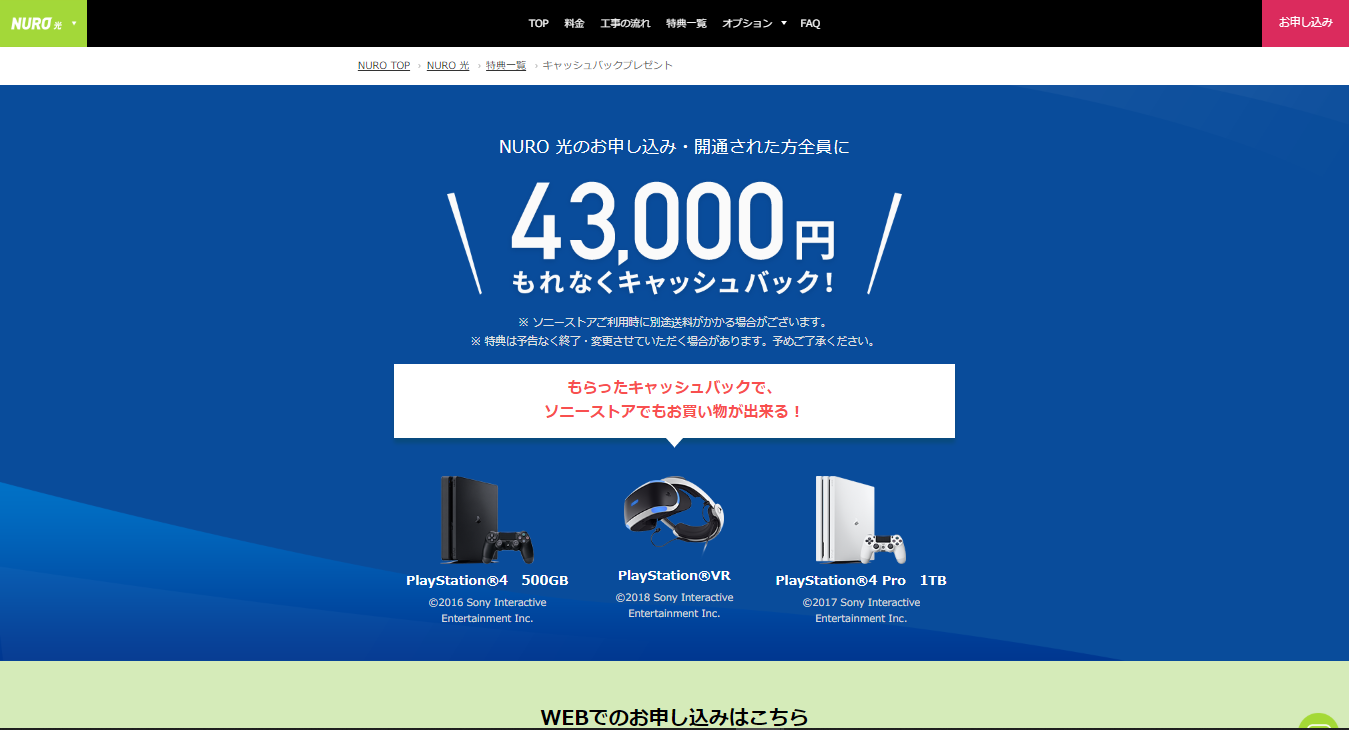Click the PlayStation VR headset image
The image size is (1349, 730).
click(x=674, y=516)
